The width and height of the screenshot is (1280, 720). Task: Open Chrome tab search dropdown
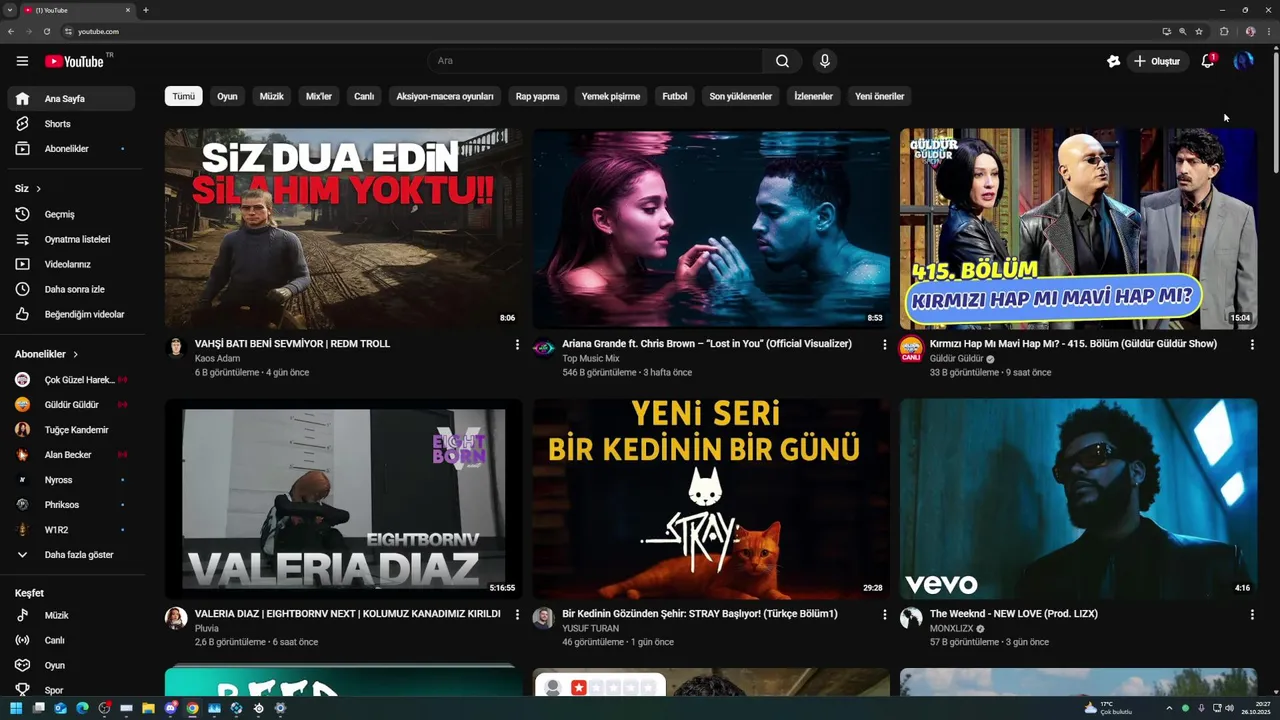(10, 10)
